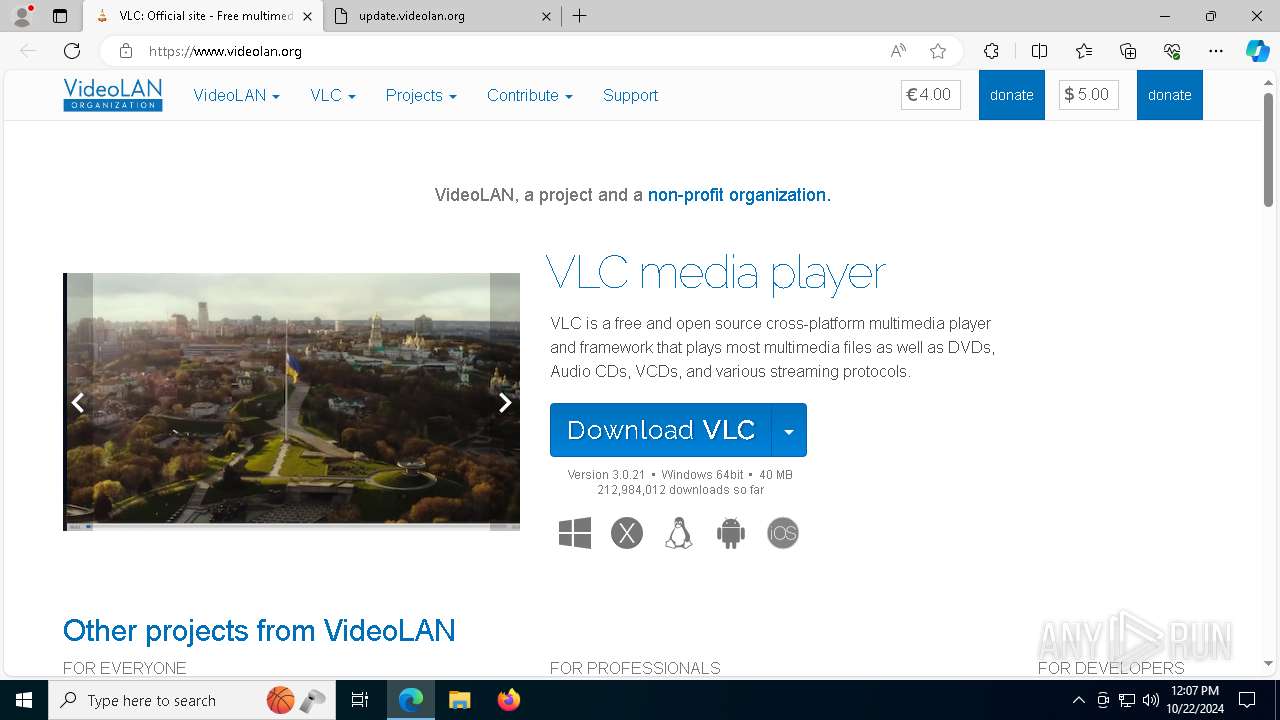Show the previous carousel slide
The height and width of the screenshot is (720, 1280).
click(x=77, y=402)
